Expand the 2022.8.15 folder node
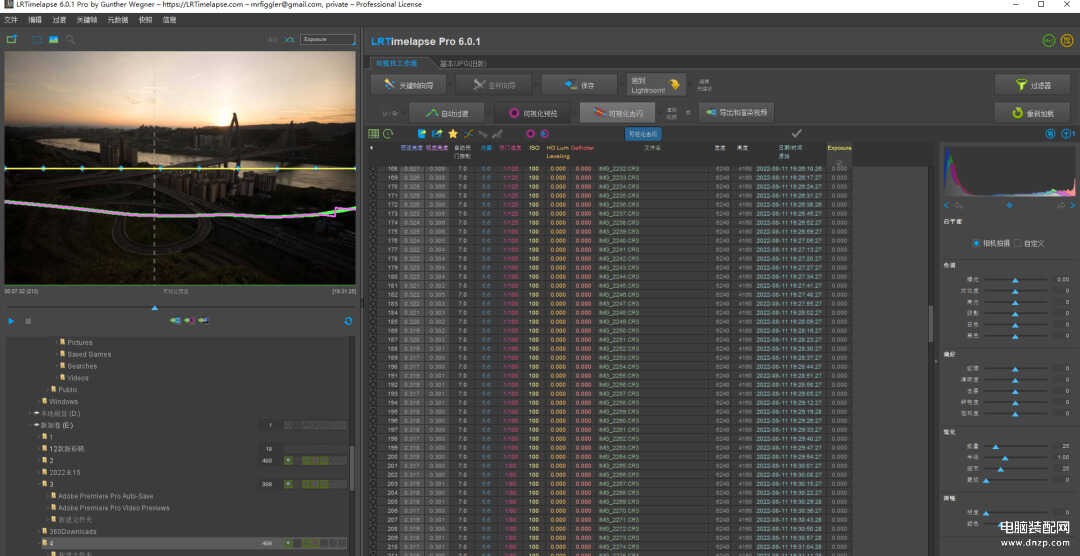This screenshot has height=556, width=1080. 37,472
